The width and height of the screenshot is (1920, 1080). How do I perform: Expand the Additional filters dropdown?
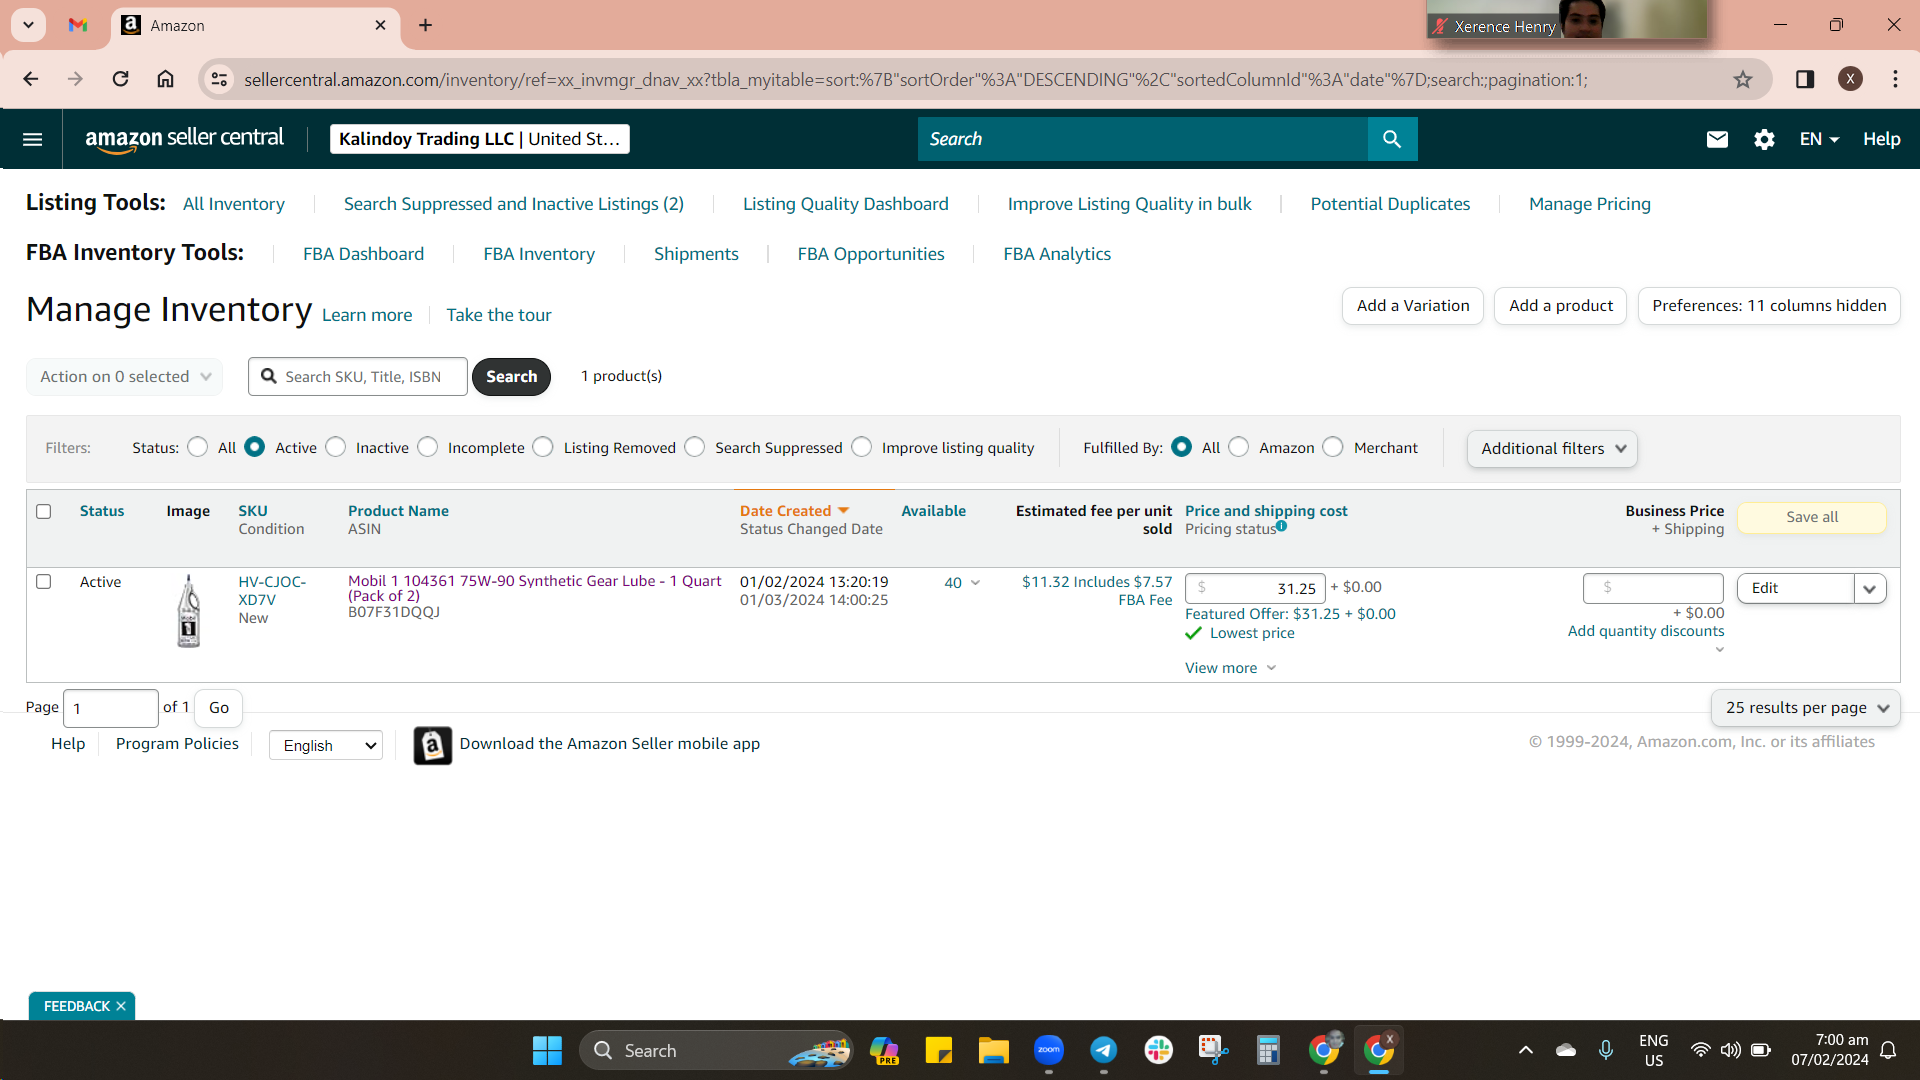coord(1552,449)
